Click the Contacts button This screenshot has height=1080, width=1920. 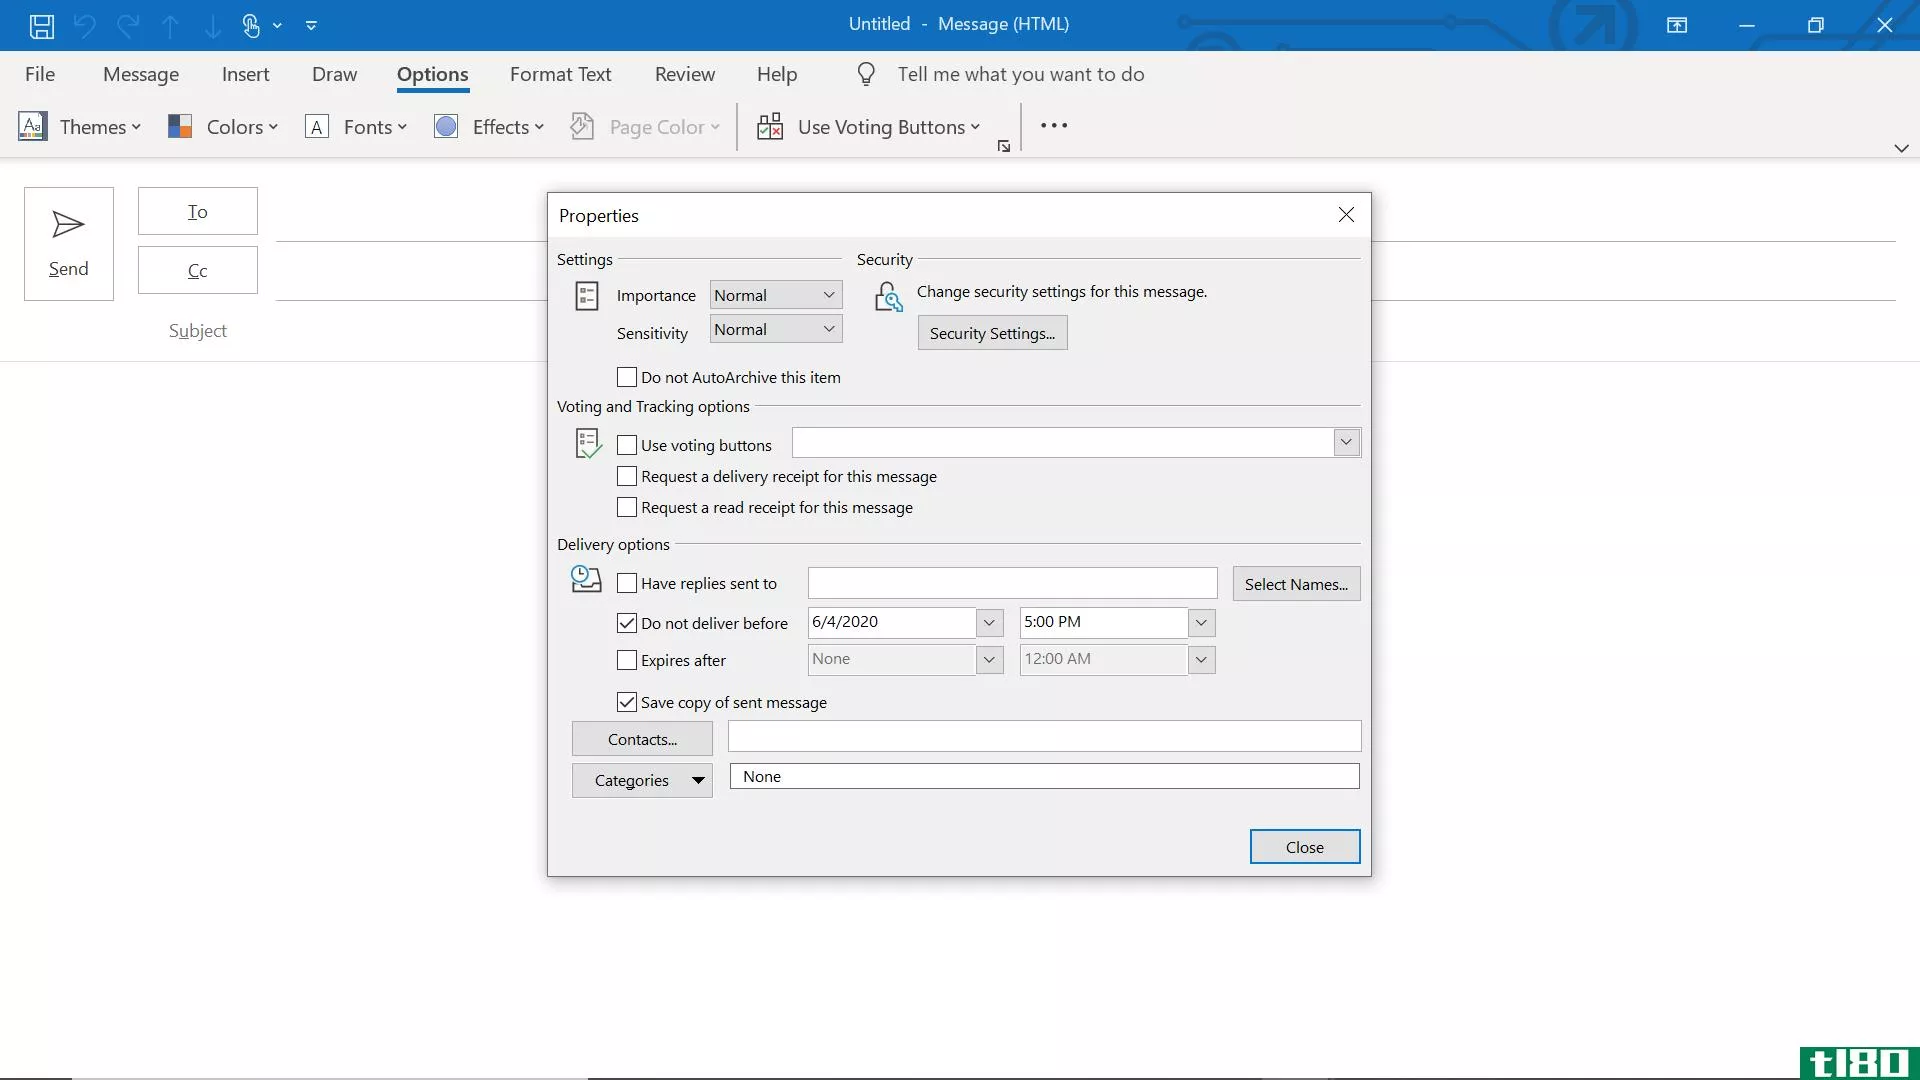coord(642,739)
